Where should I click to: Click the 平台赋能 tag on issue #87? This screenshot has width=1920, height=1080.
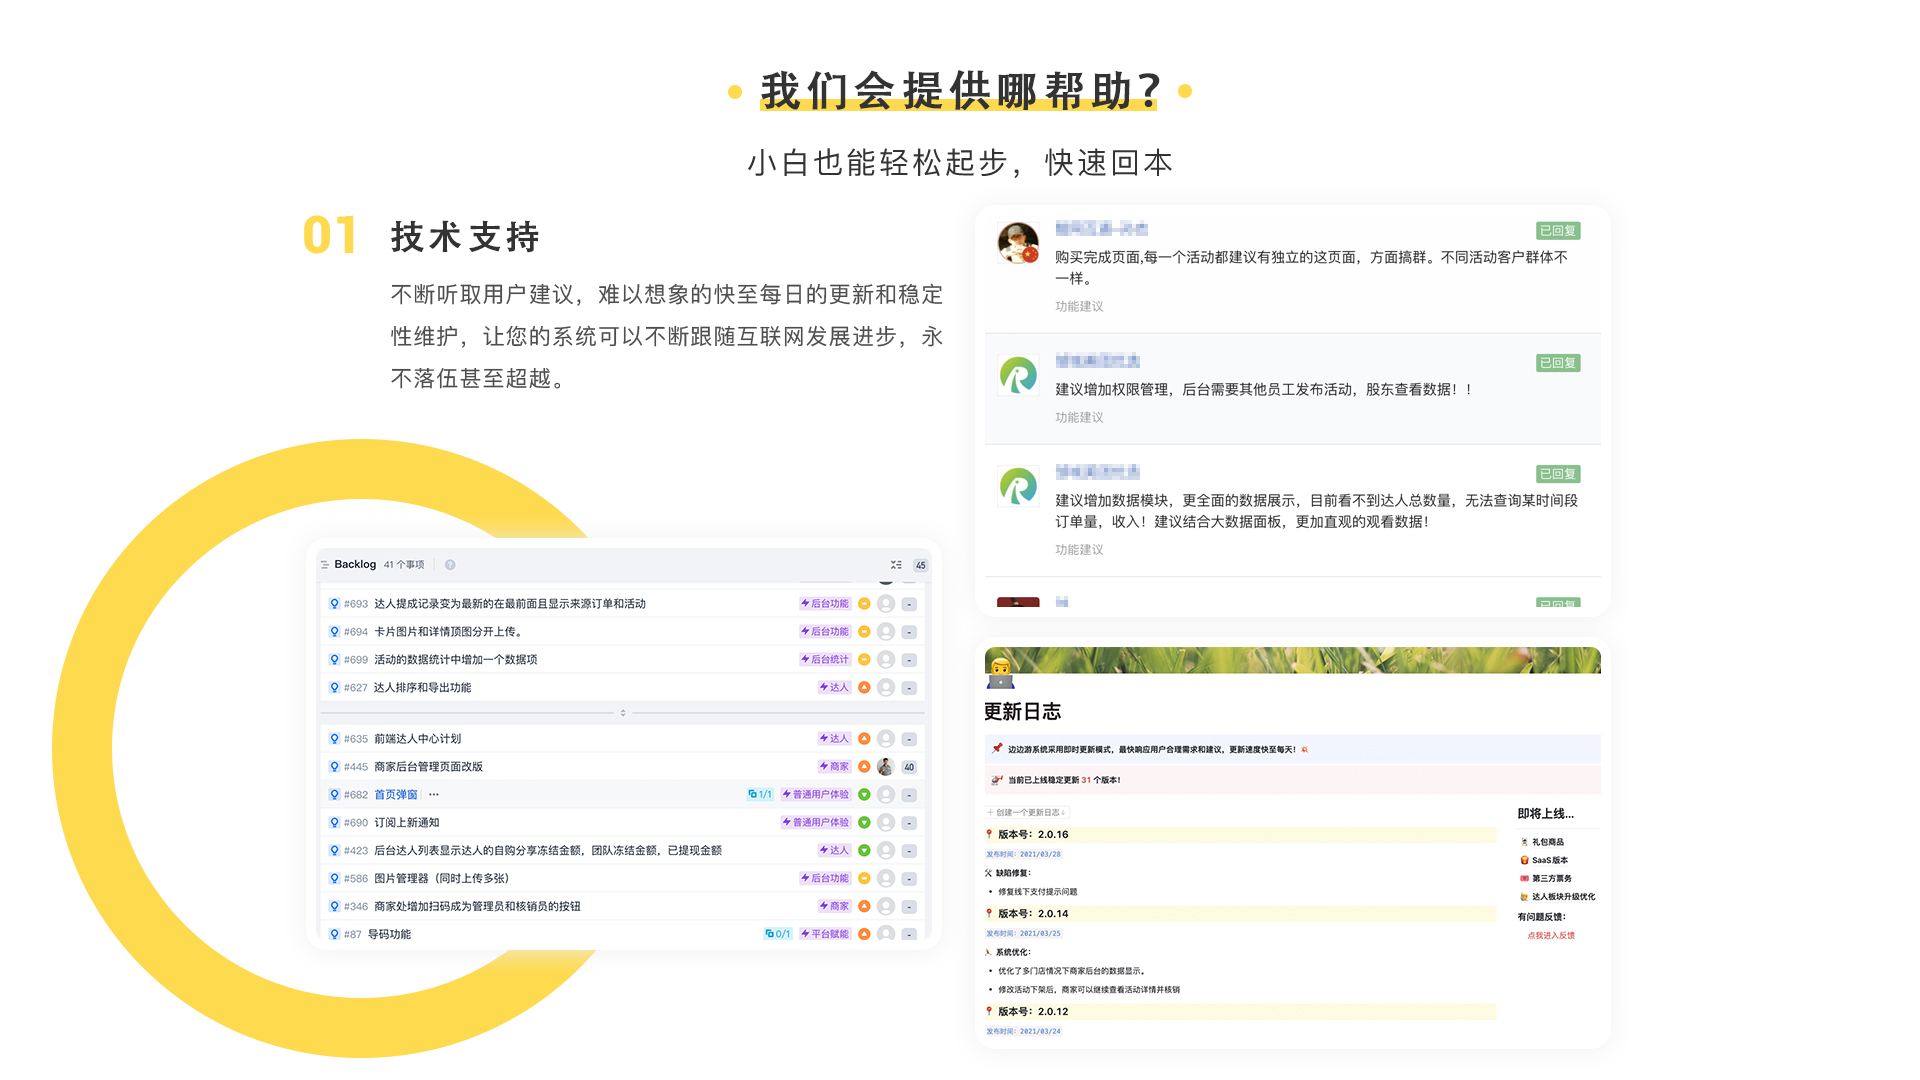click(825, 935)
